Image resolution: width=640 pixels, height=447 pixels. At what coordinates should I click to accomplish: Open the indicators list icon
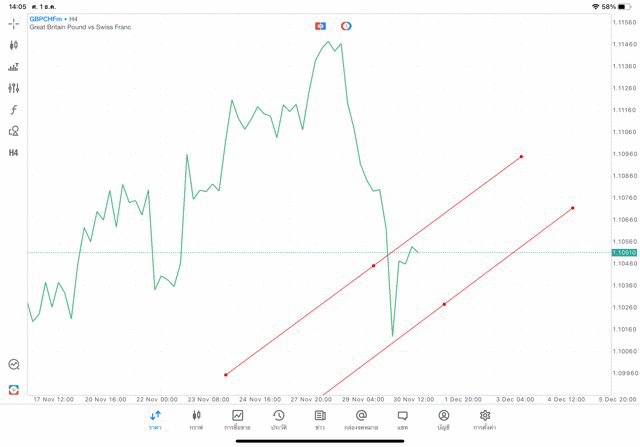tap(14, 67)
